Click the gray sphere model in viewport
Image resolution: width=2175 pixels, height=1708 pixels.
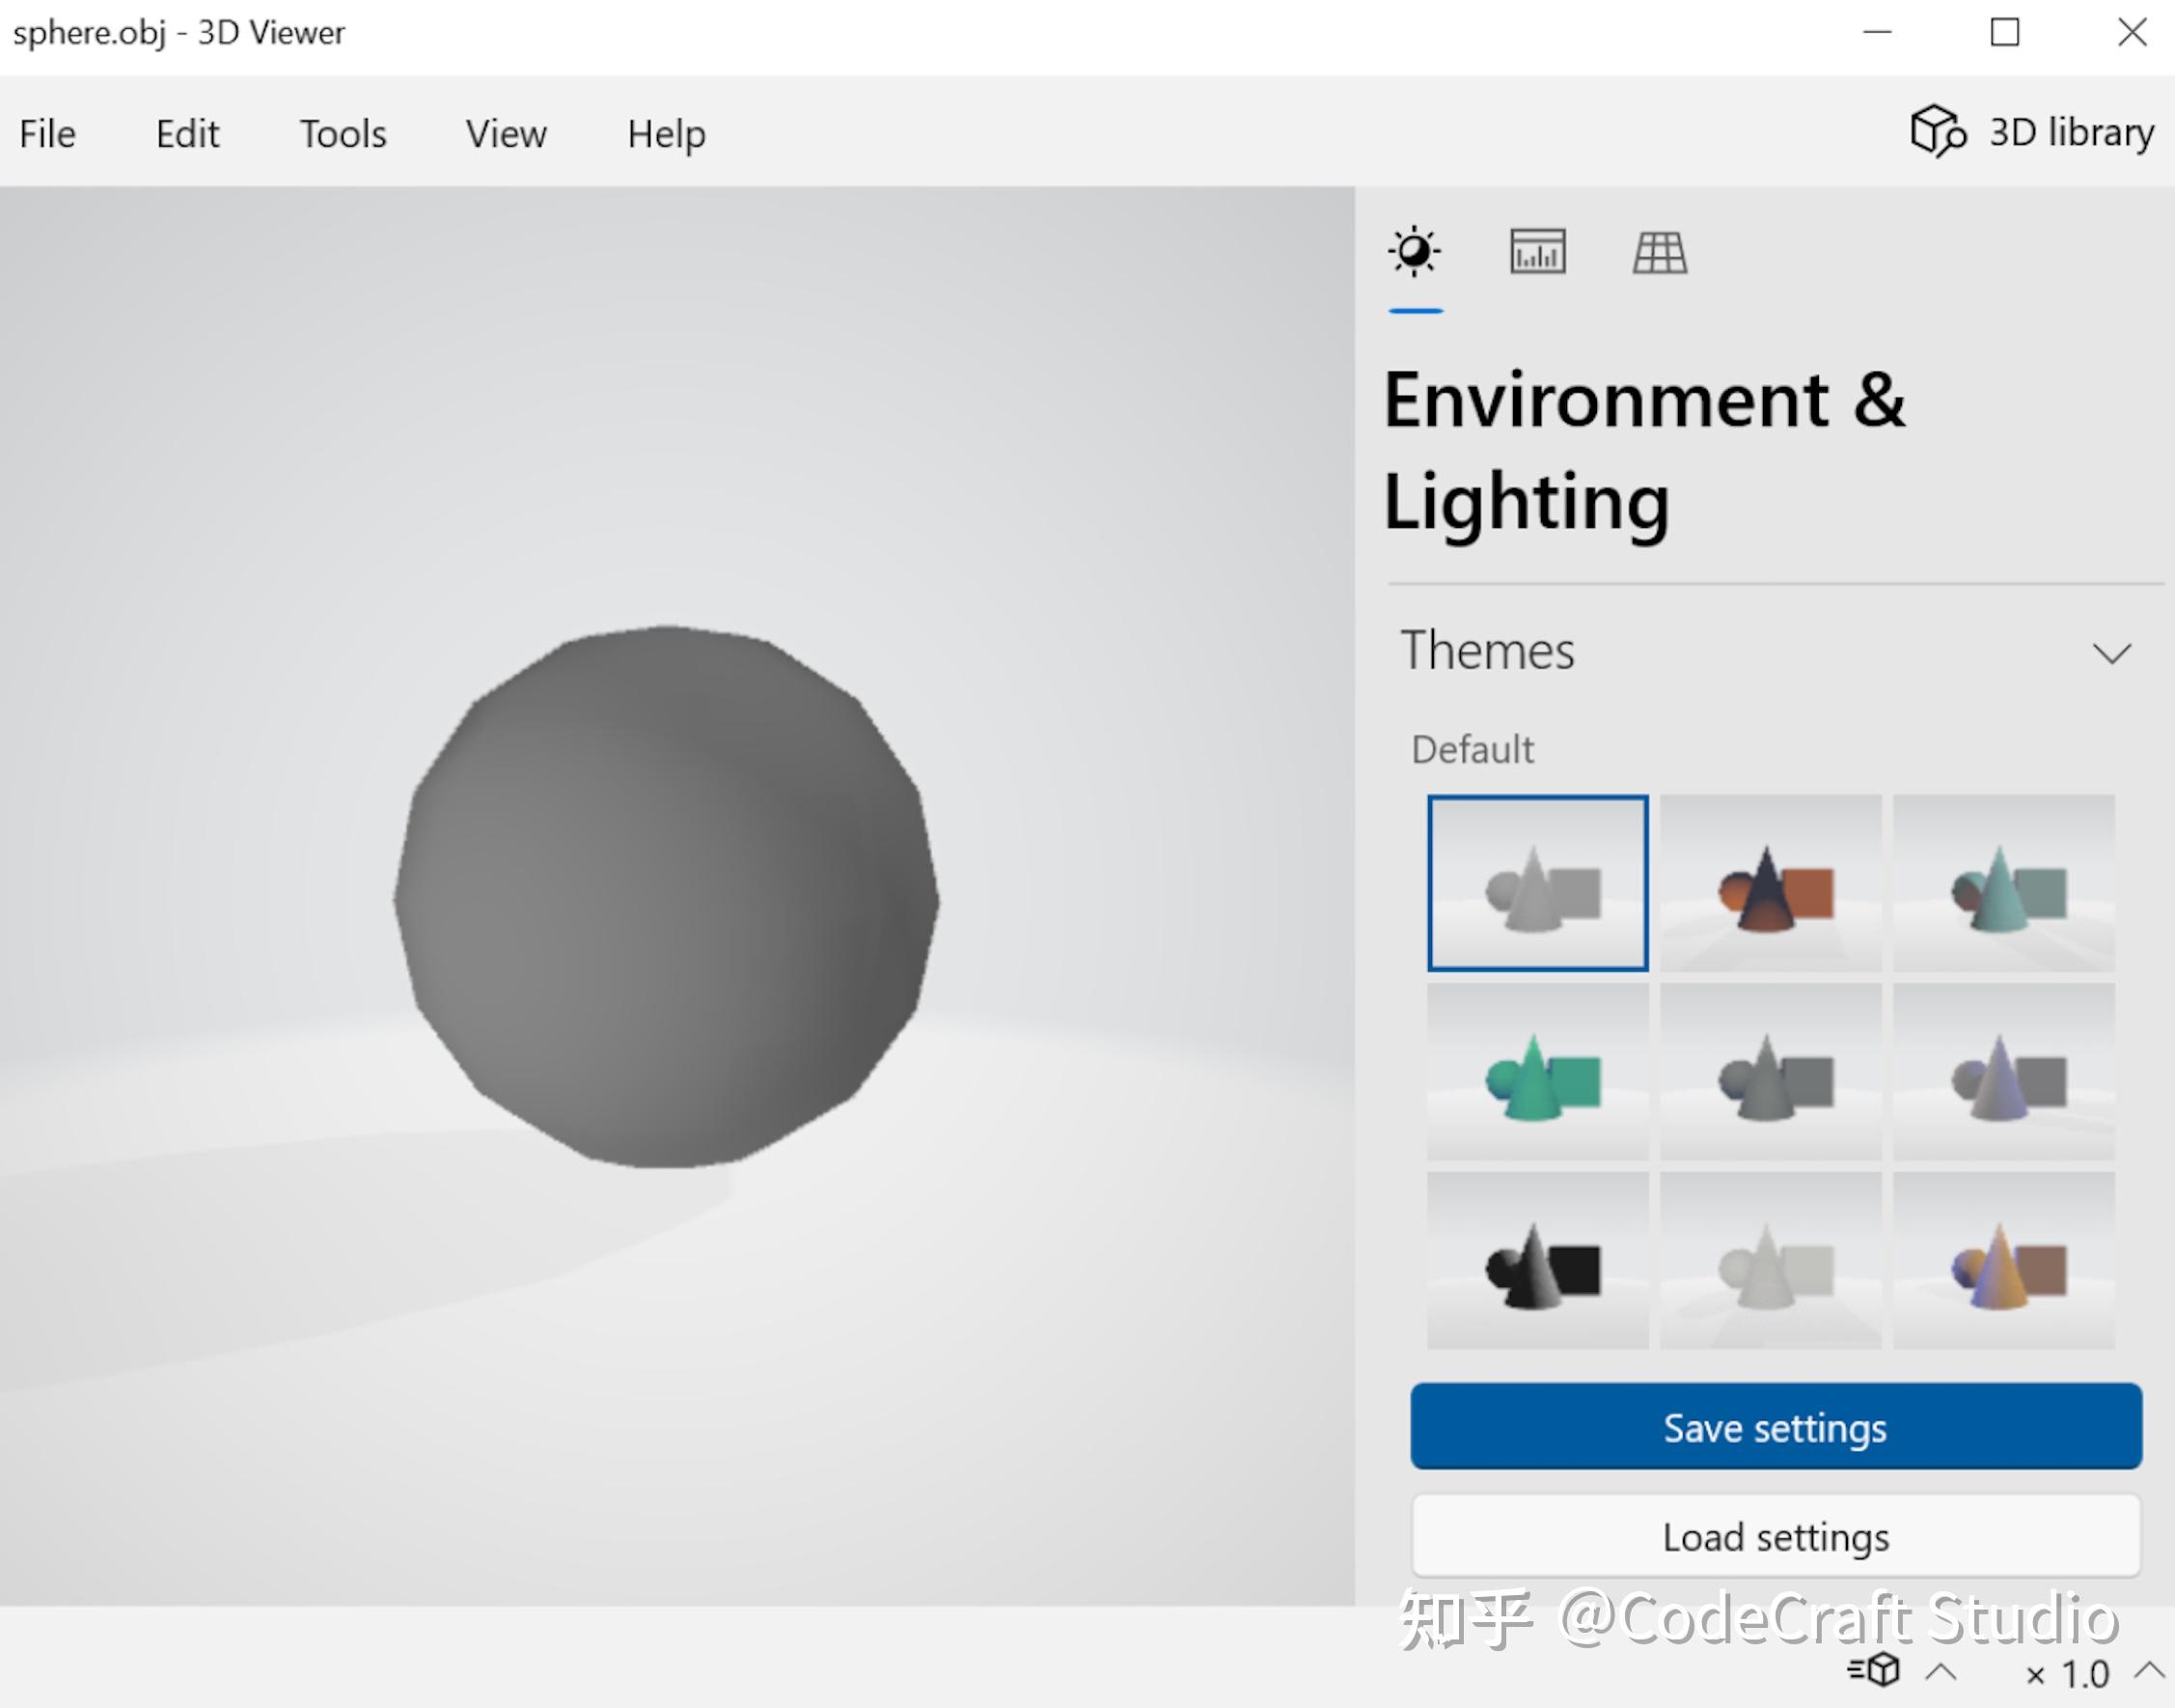pos(665,897)
